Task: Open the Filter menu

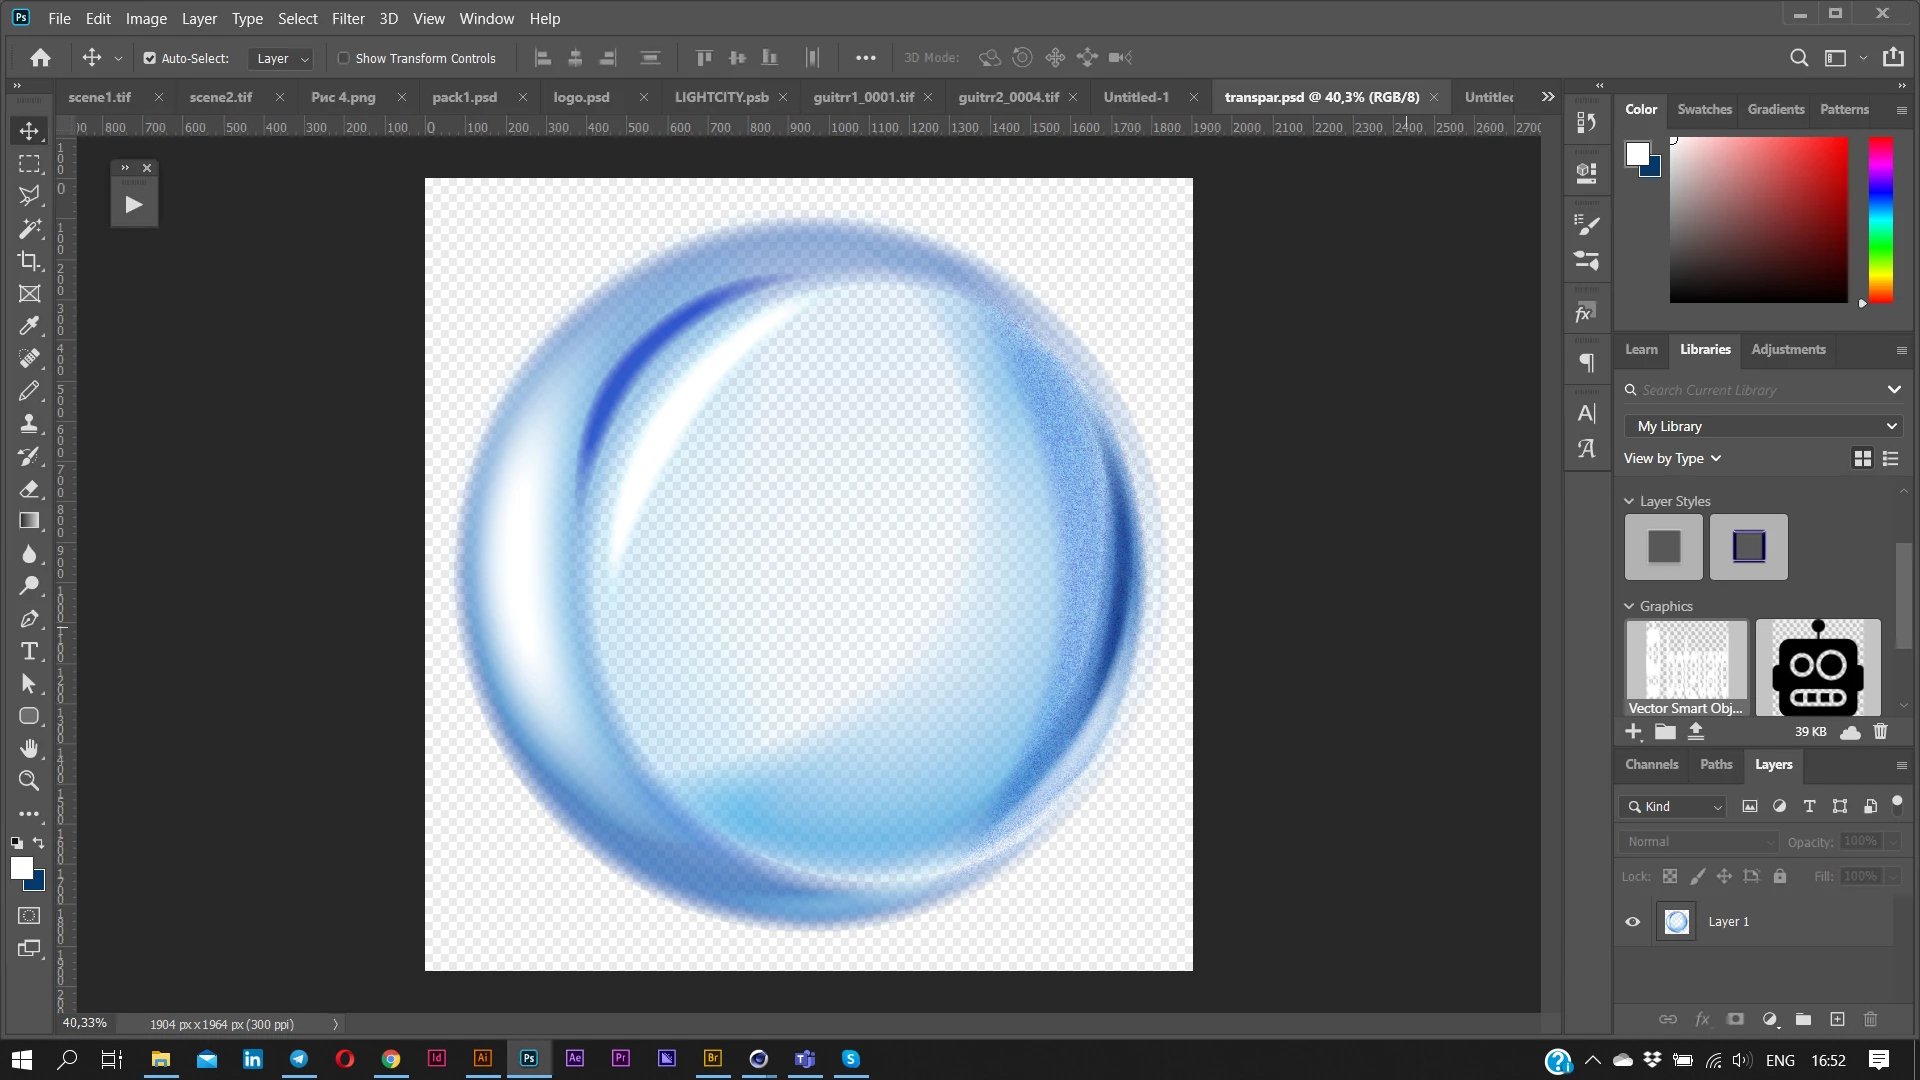Action: (348, 18)
